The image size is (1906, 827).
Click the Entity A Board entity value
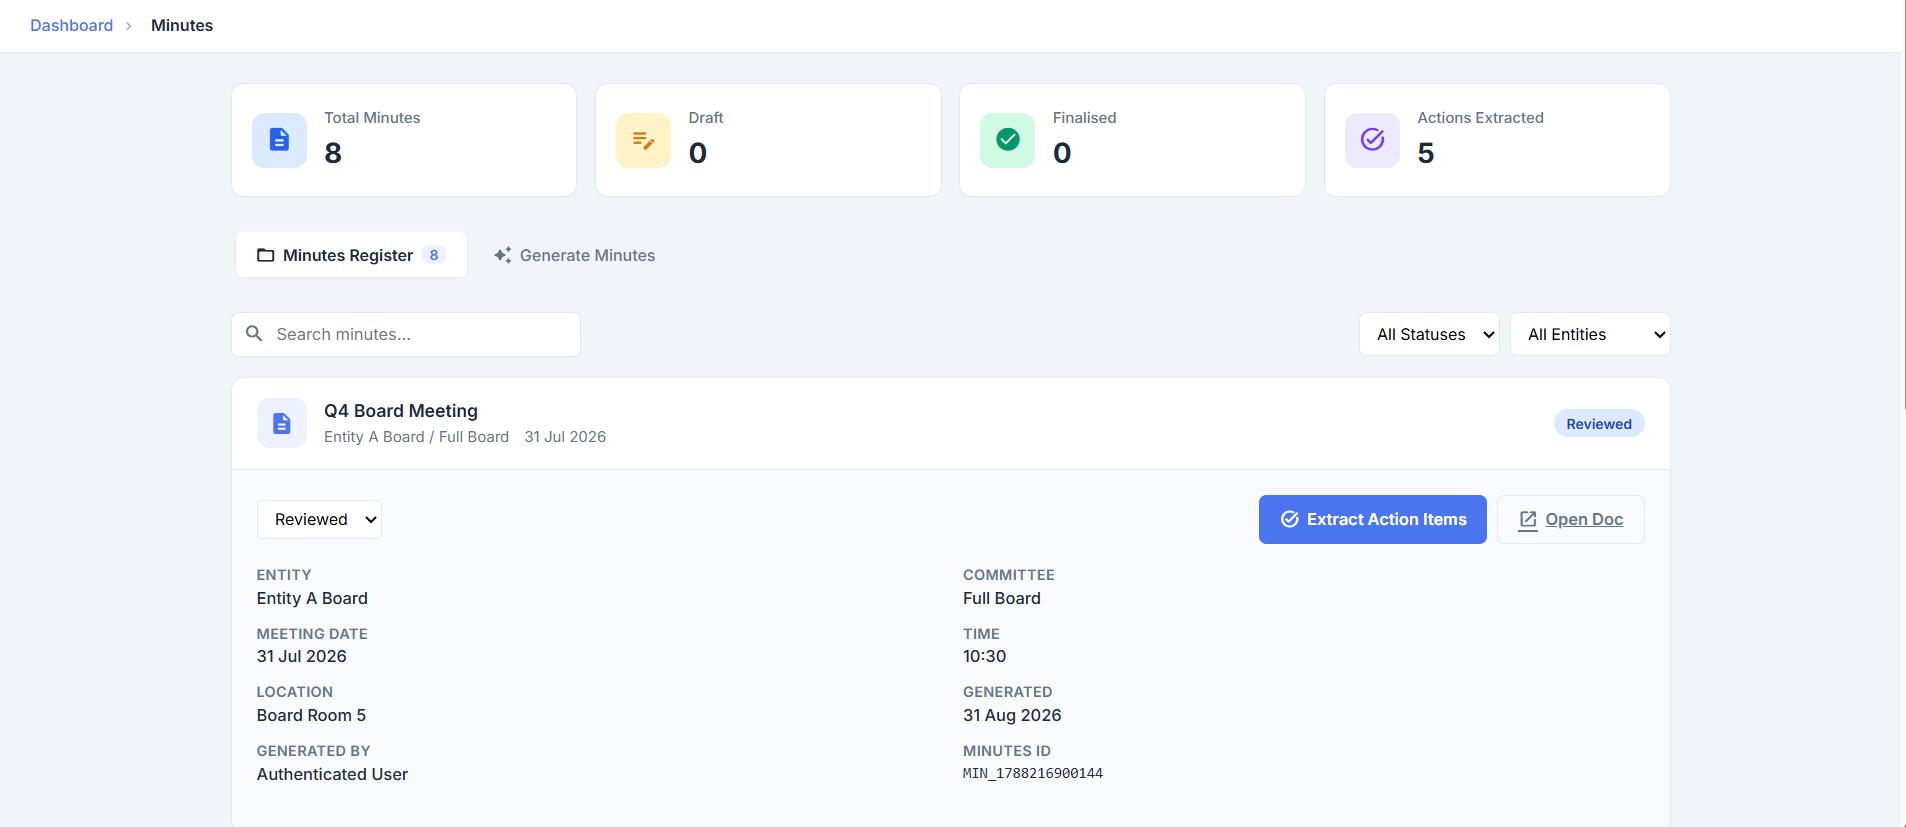312,598
